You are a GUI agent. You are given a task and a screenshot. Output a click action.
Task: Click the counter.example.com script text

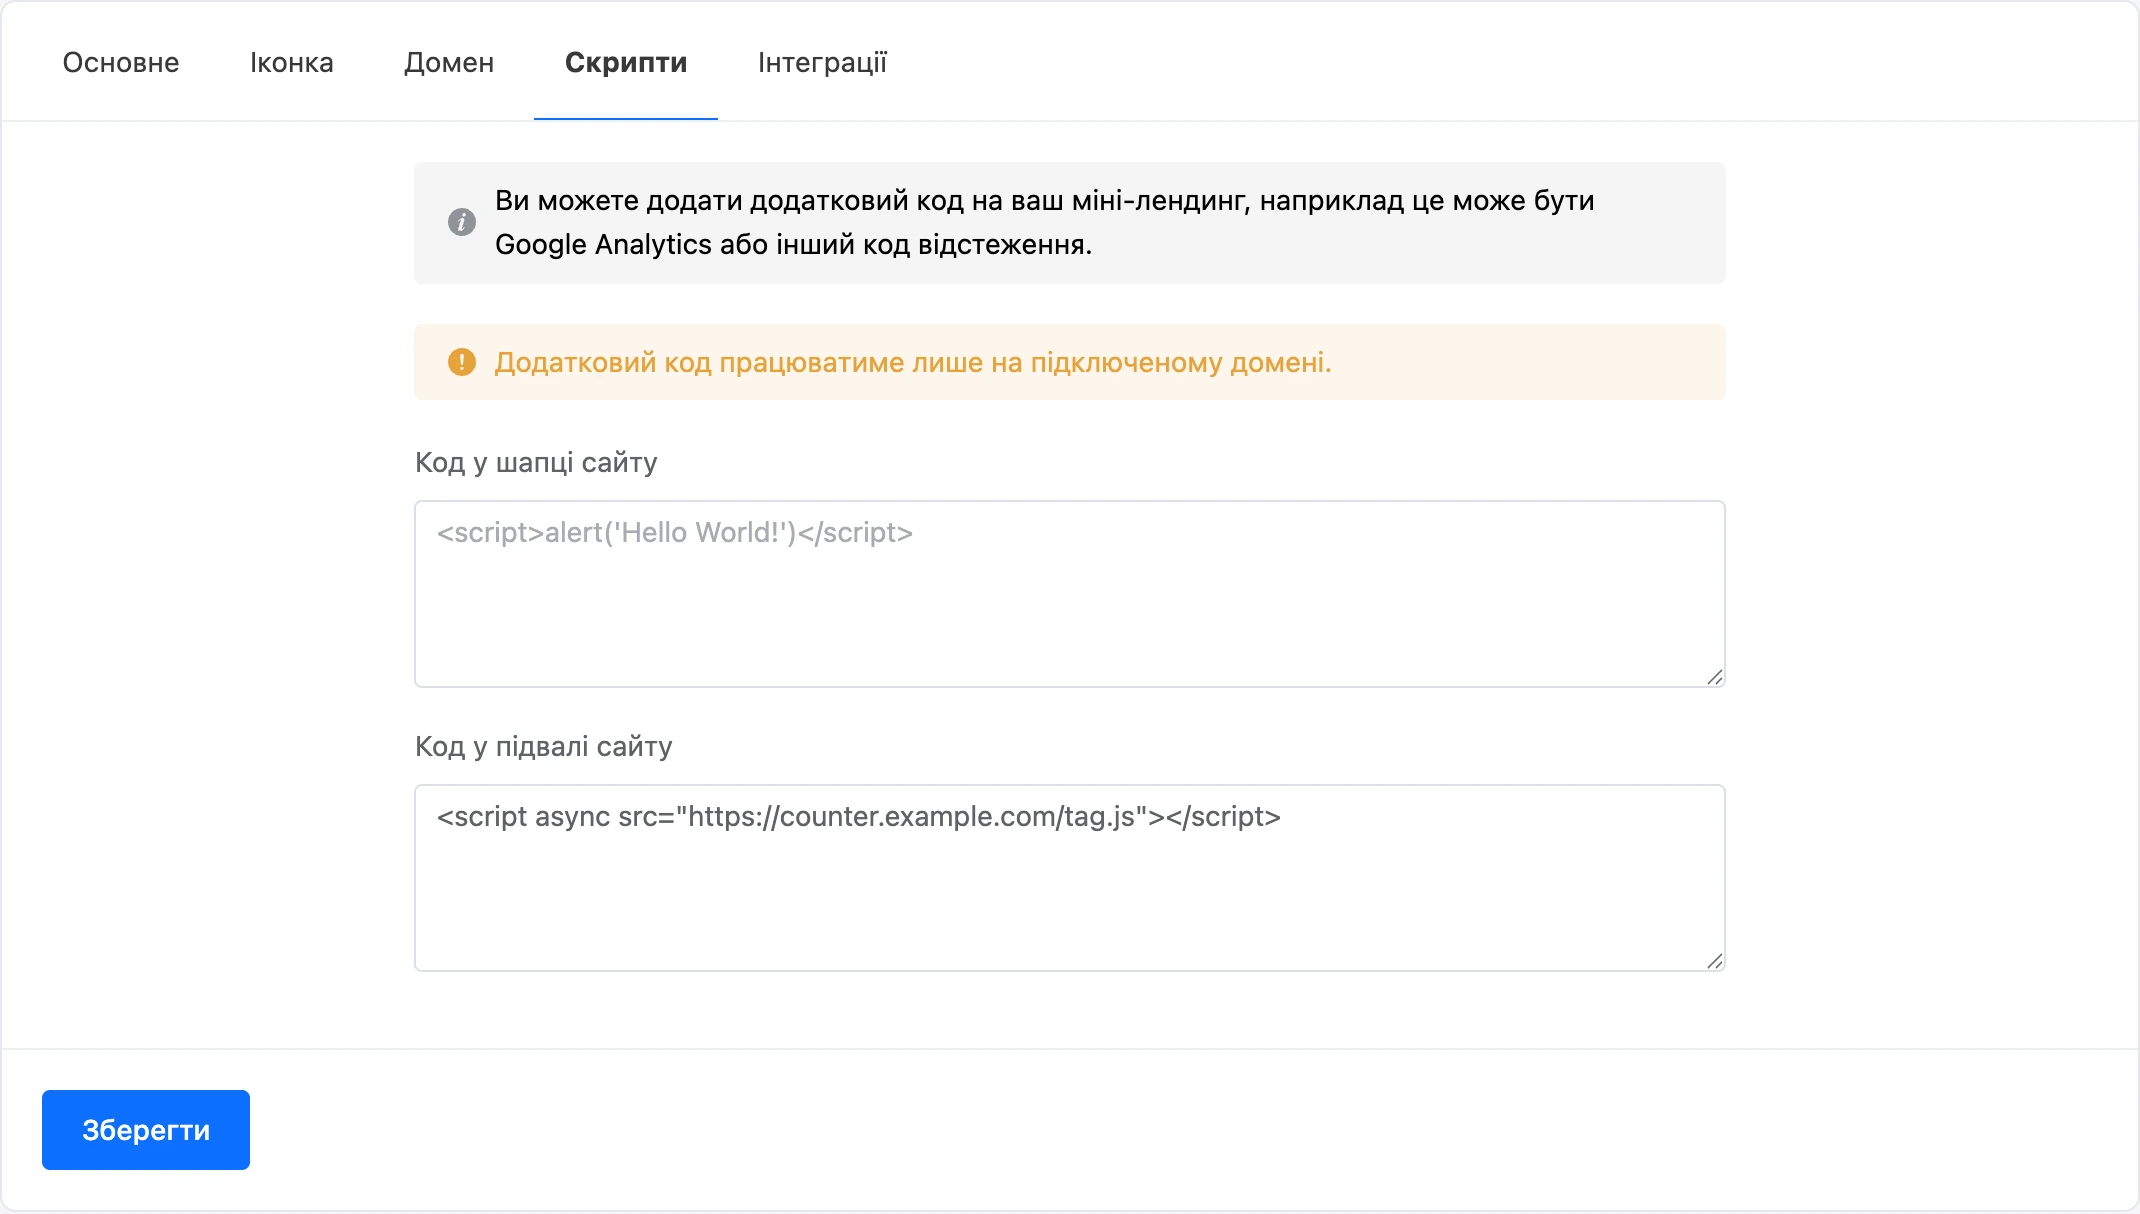click(859, 817)
